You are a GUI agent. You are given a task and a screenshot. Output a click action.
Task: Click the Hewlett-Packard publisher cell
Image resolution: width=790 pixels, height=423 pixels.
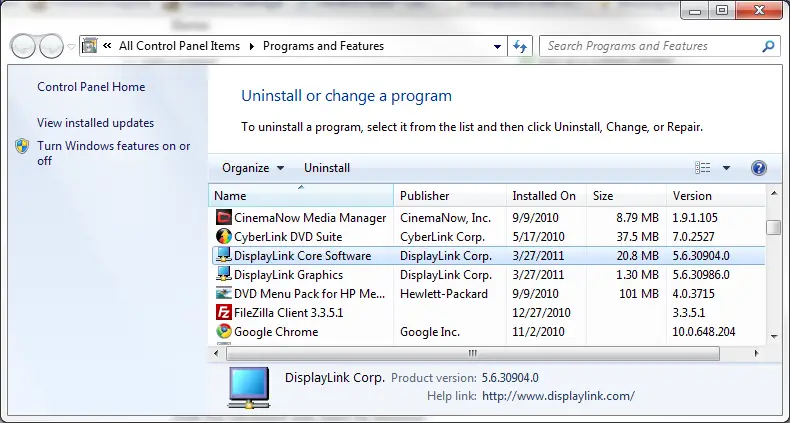tap(444, 294)
